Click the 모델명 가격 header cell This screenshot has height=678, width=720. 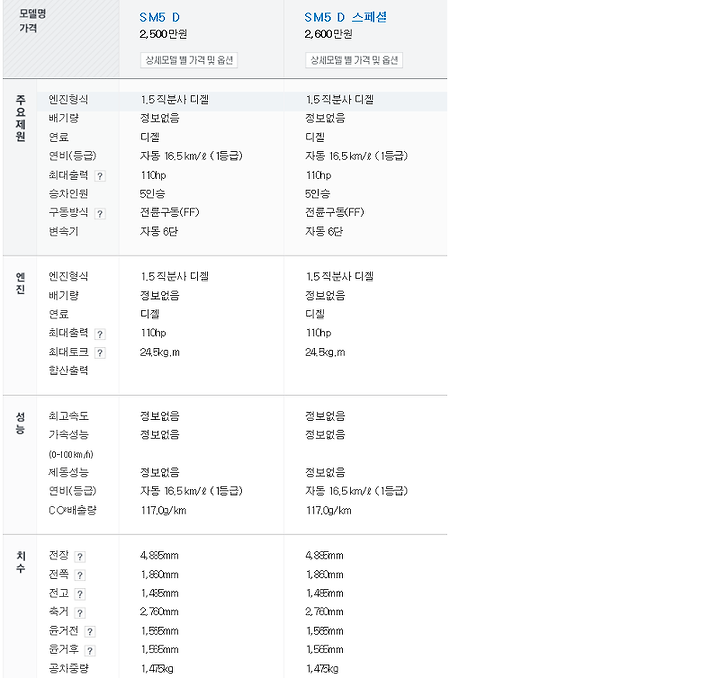point(61,39)
